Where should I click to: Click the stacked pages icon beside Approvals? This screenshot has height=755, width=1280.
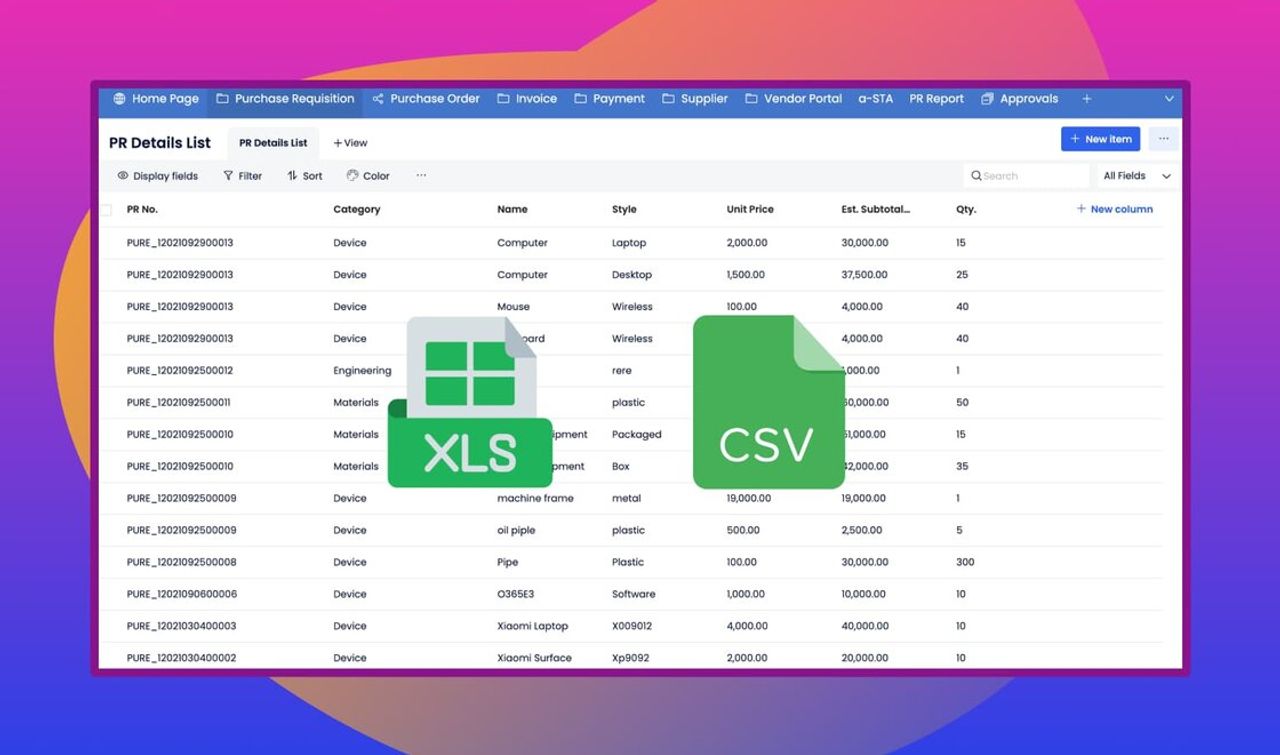(x=988, y=99)
